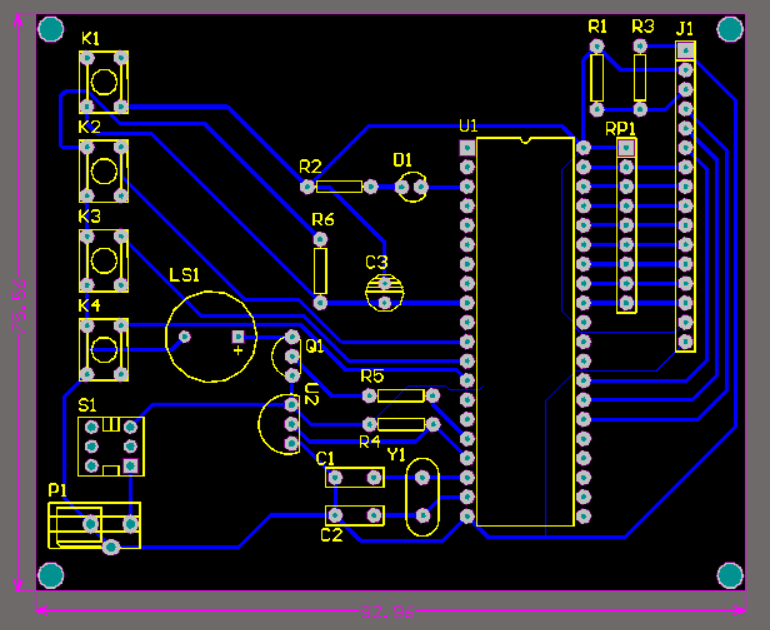Click the LS1 designator label
The height and width of the screenshot is (630, 770).
coord(184,275)
